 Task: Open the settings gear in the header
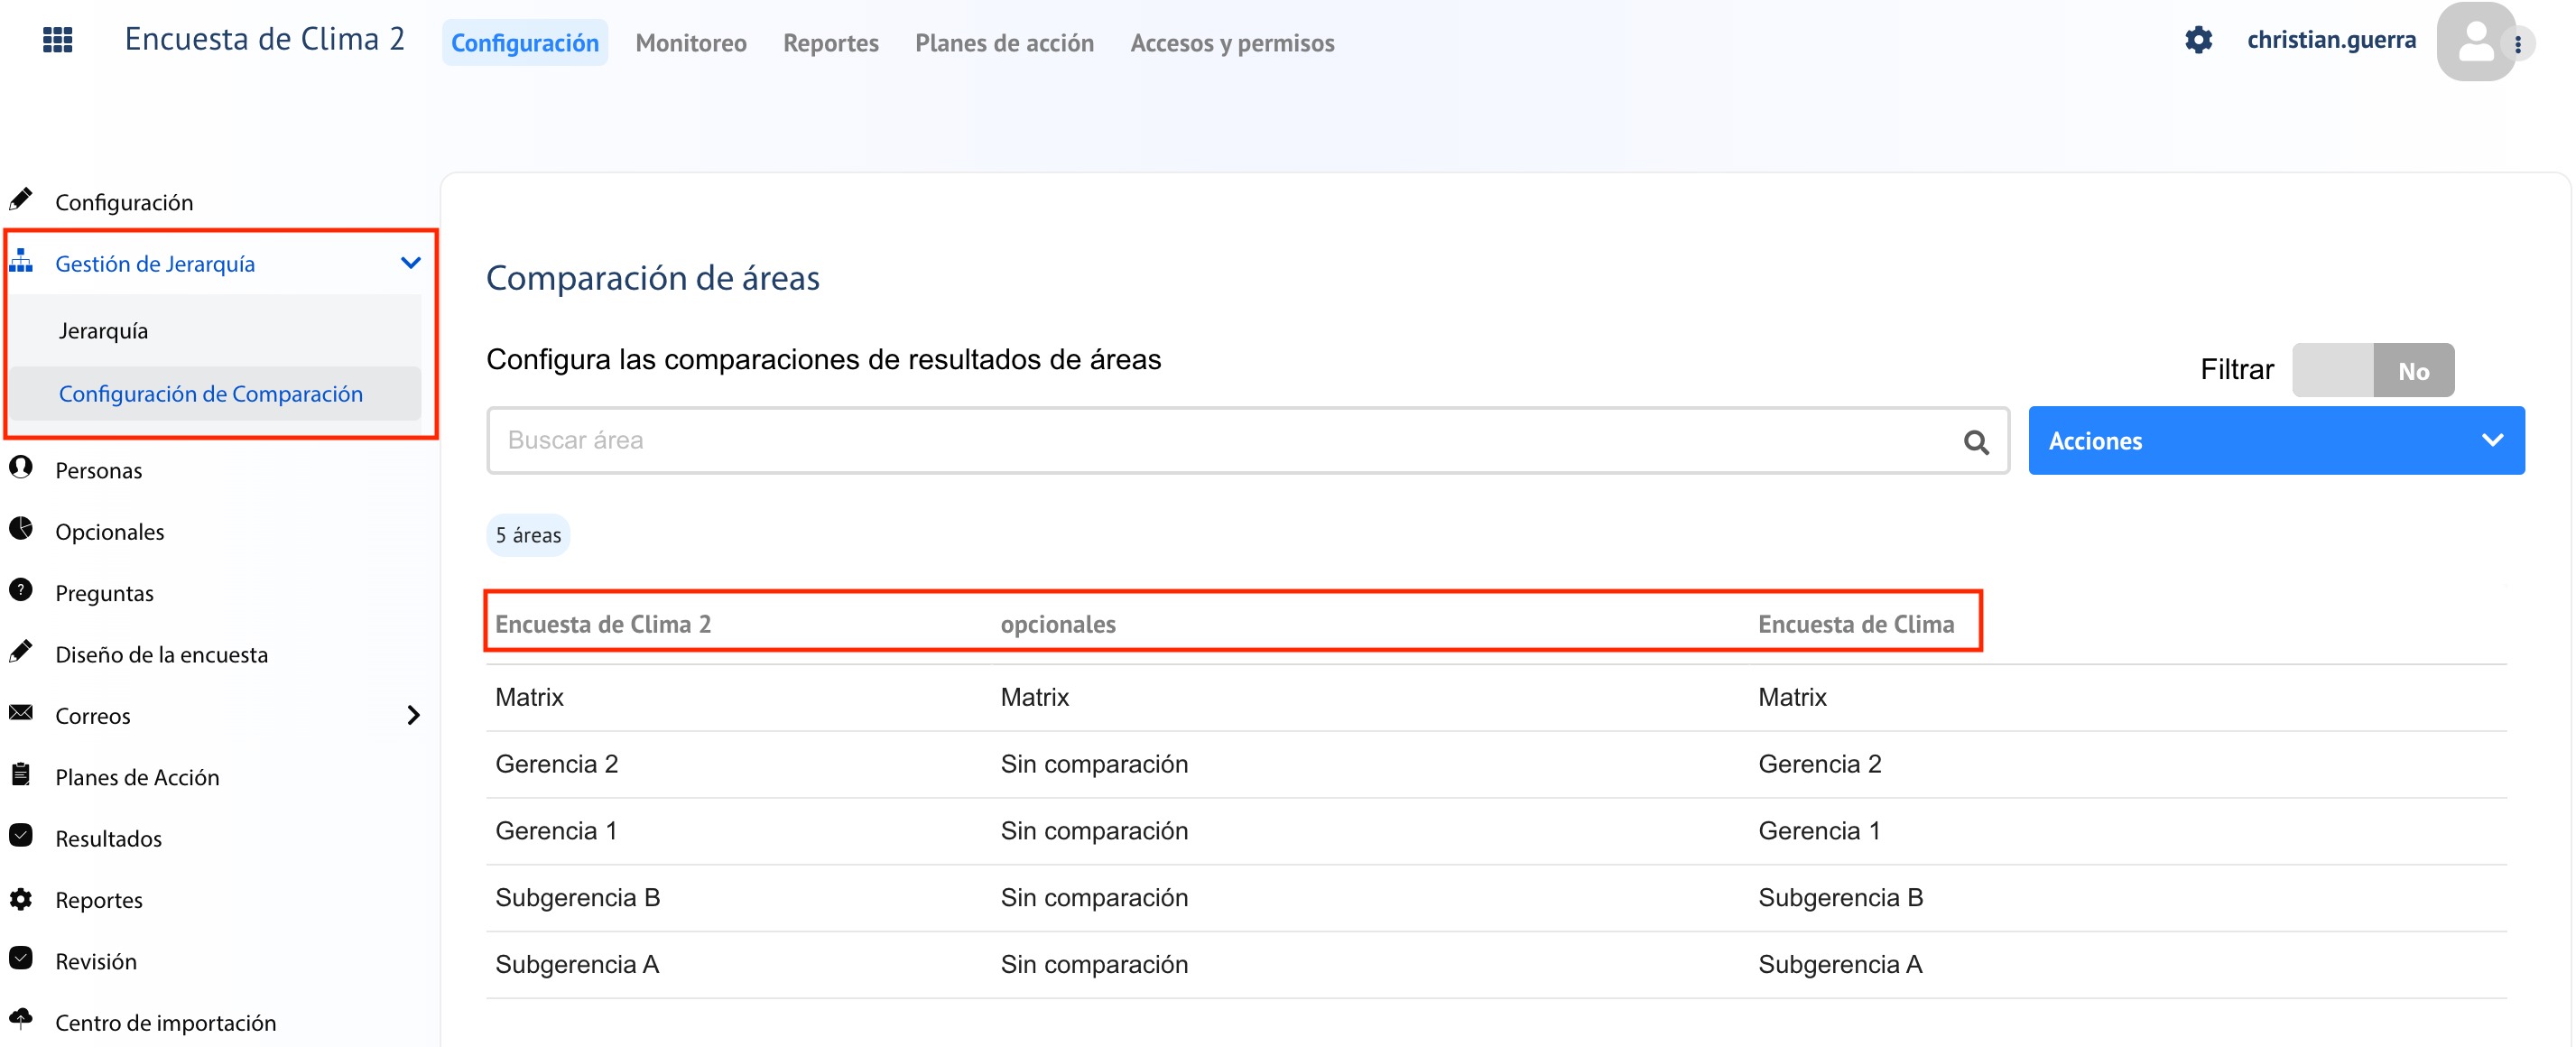click(x=2198, y=40)
